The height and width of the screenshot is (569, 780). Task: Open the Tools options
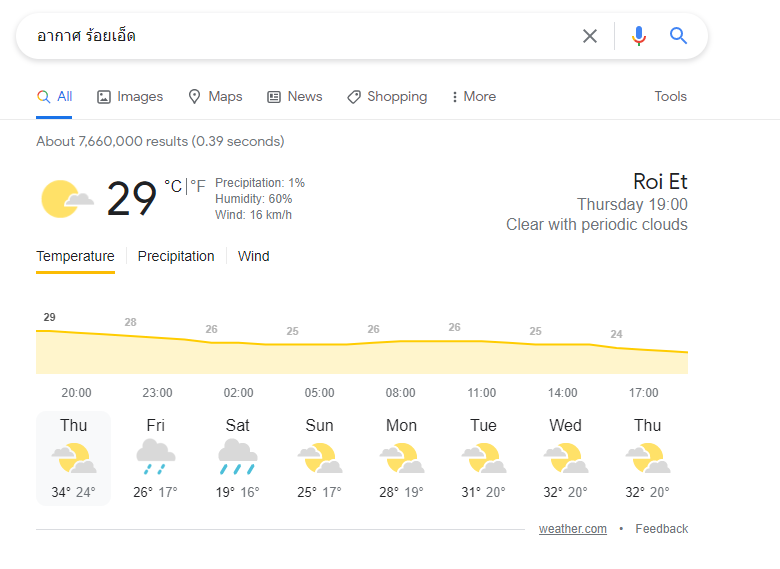pos(670,96)
